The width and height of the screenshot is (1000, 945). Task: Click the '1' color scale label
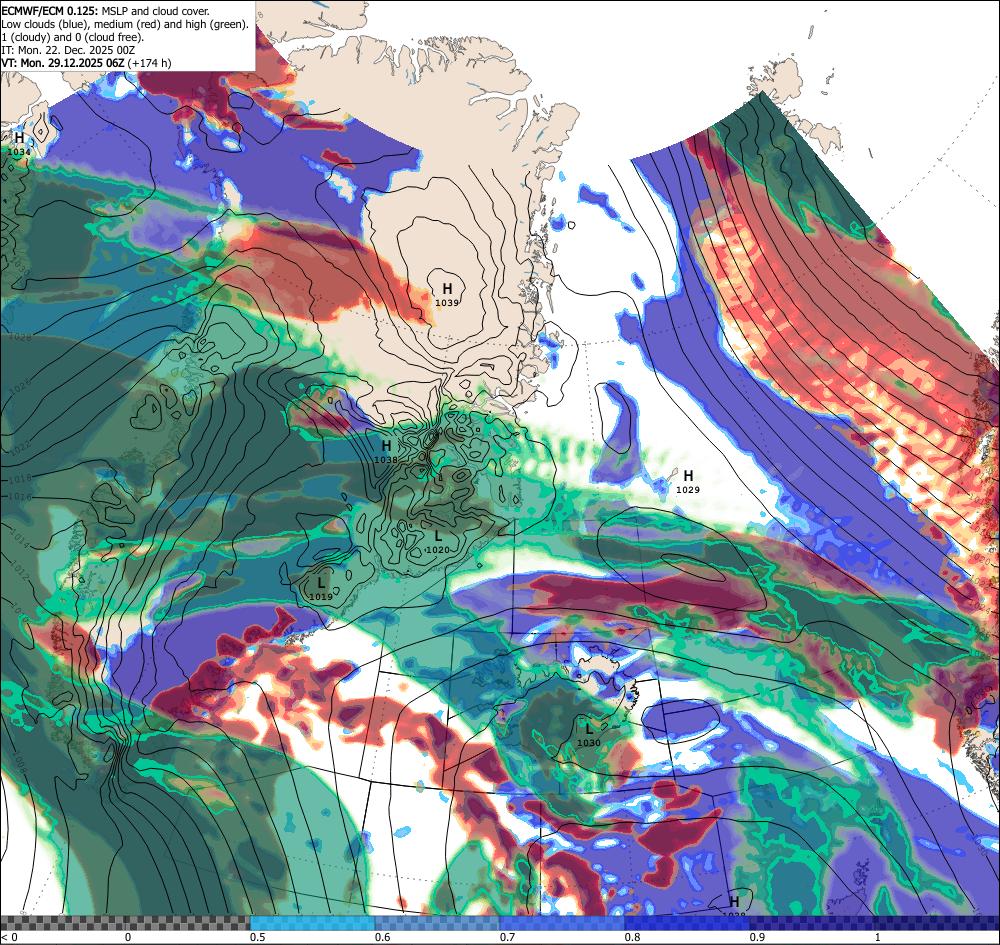pos(878,937)
